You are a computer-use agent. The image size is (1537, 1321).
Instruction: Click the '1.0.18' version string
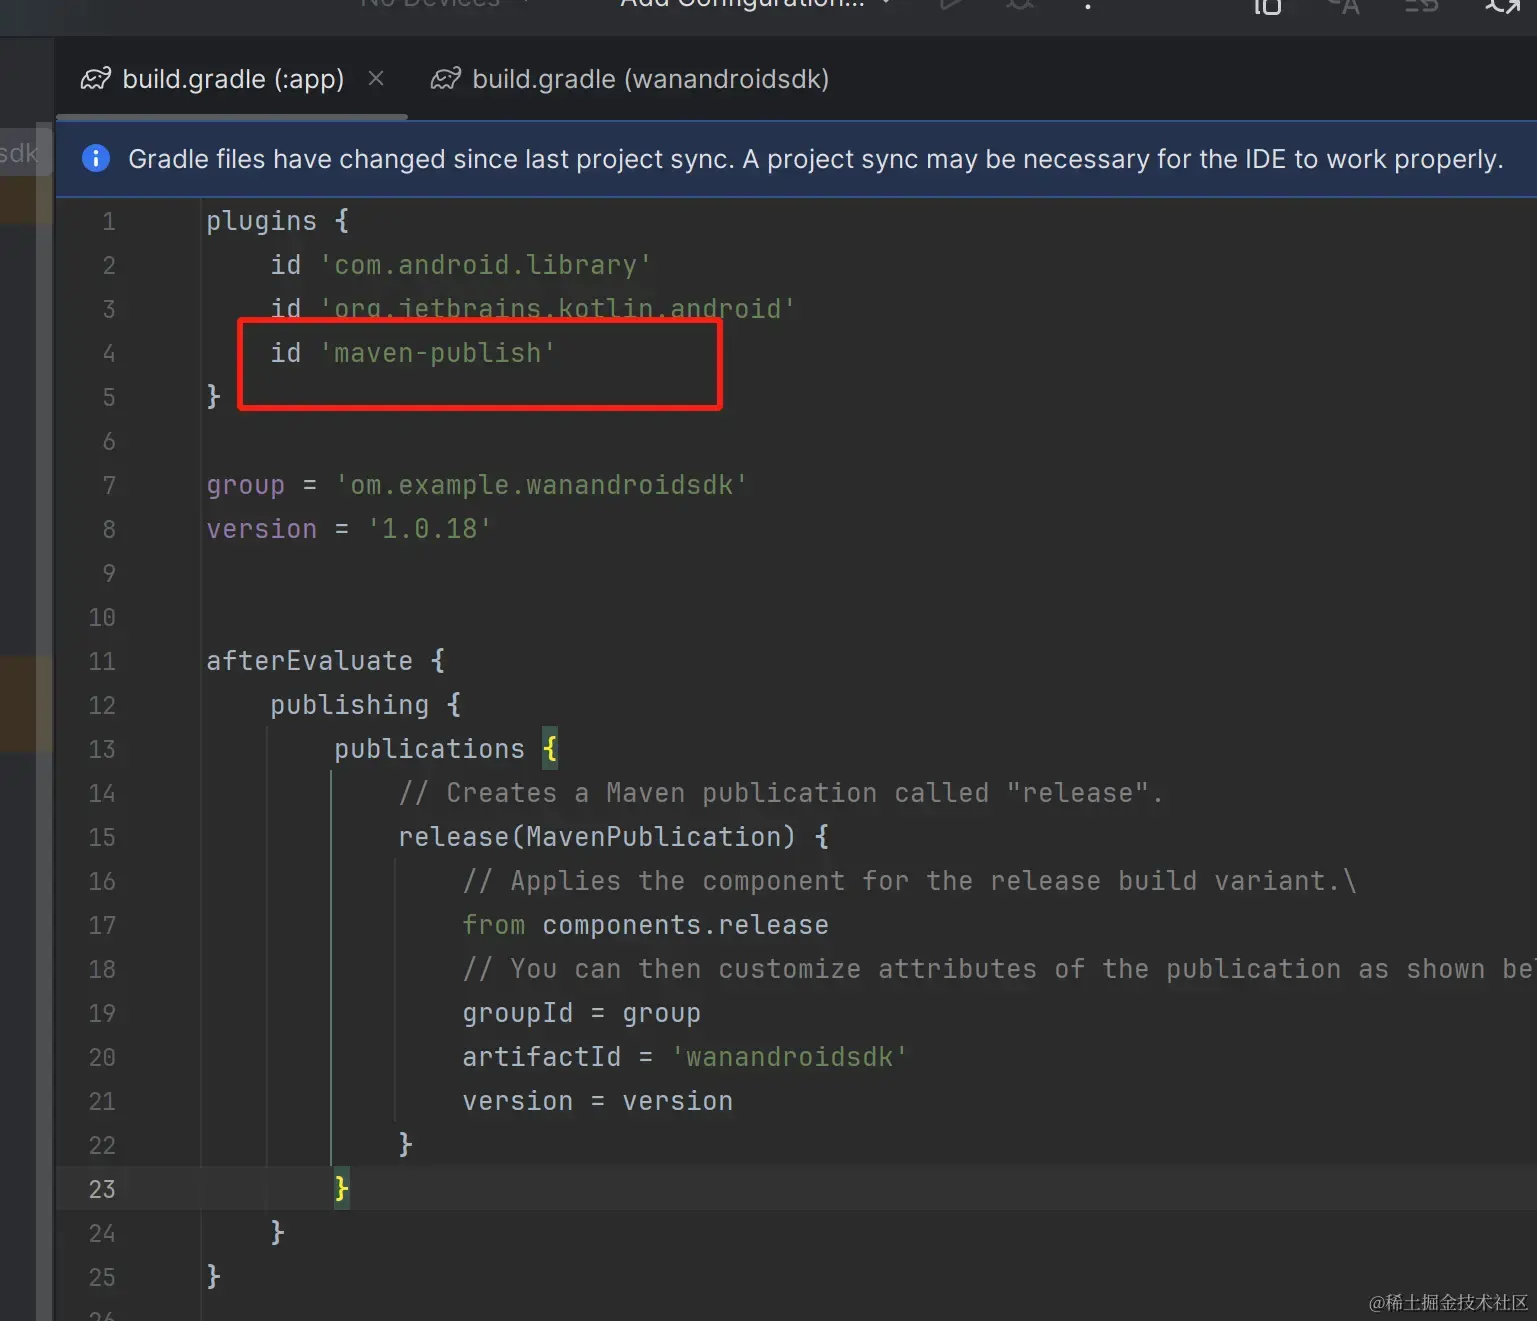(430, 529)
